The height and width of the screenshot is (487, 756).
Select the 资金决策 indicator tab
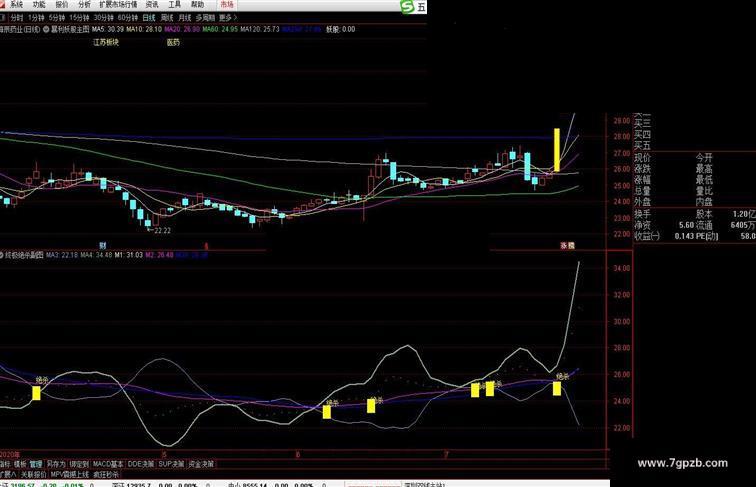[x=201, y=464]
